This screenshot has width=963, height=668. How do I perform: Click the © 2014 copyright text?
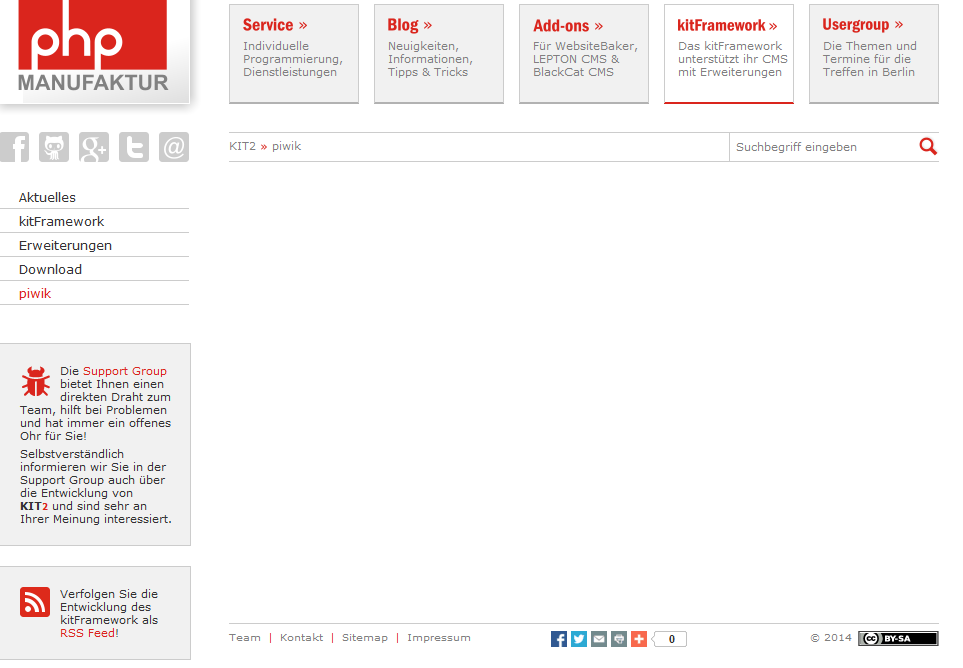(x=831, y=638)
